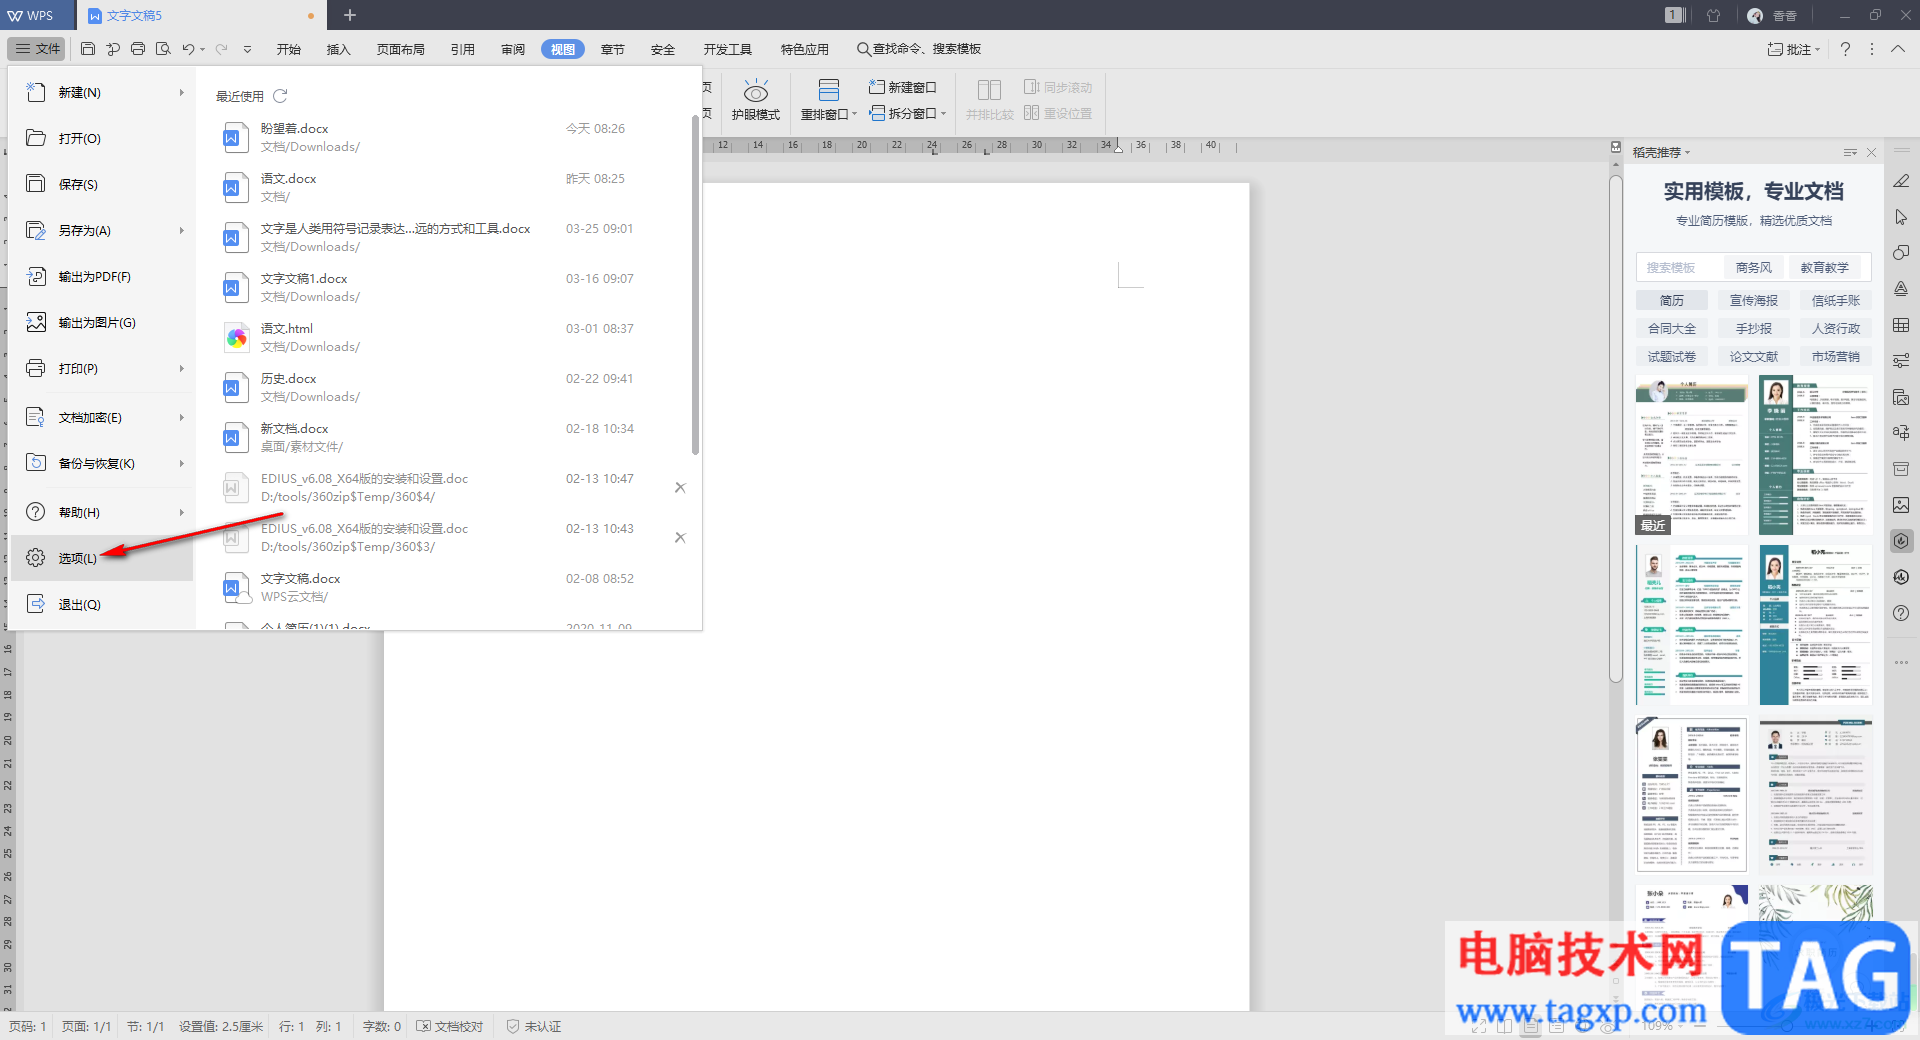Click the Save (保存) menu entry

coord(100,184)
